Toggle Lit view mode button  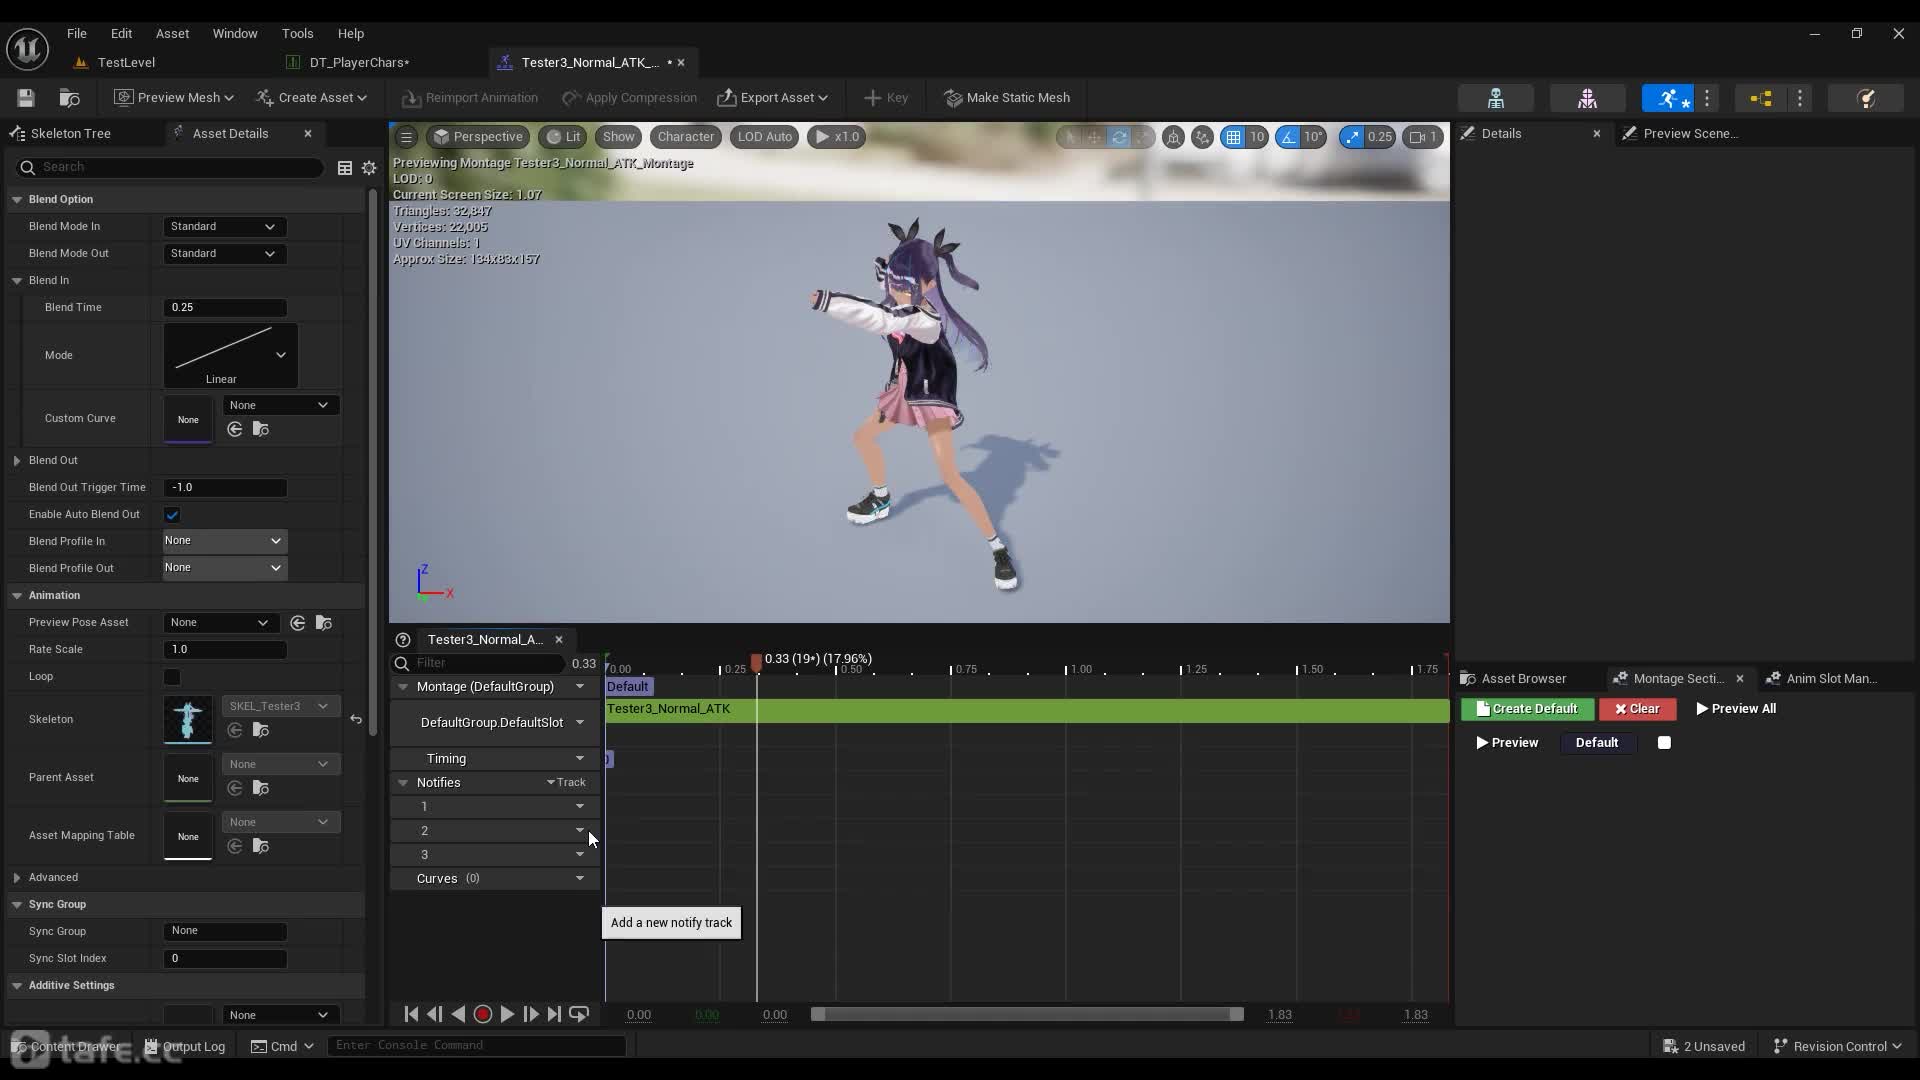pyautogui.click(x=563, y=137)
